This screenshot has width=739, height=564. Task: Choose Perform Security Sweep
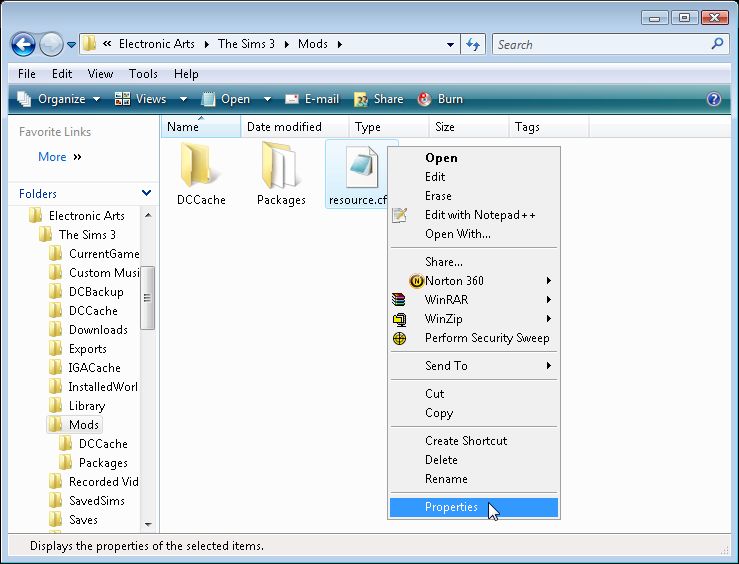pos(474,338)
